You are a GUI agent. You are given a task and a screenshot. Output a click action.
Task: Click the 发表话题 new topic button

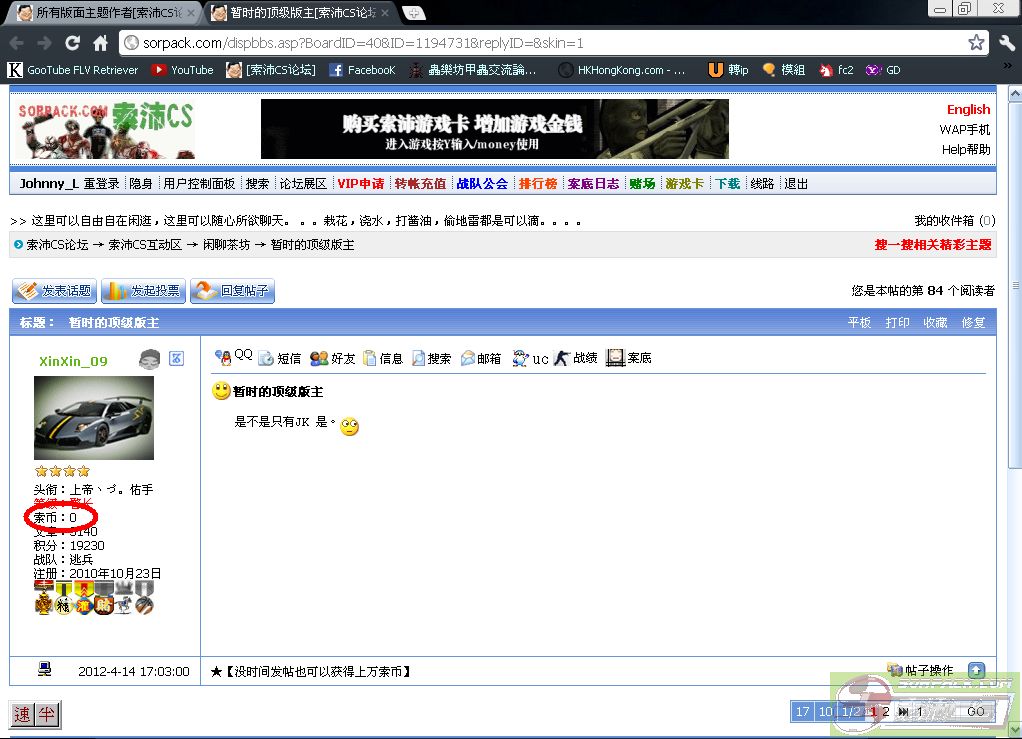coord(55,291)
